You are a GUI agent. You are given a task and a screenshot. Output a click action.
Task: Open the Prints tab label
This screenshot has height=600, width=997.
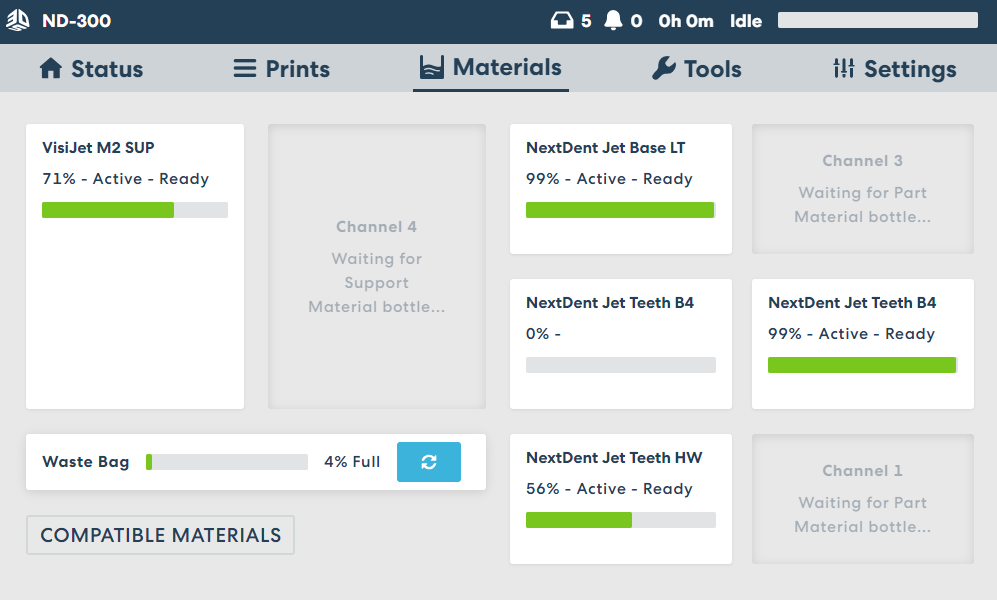297,69
